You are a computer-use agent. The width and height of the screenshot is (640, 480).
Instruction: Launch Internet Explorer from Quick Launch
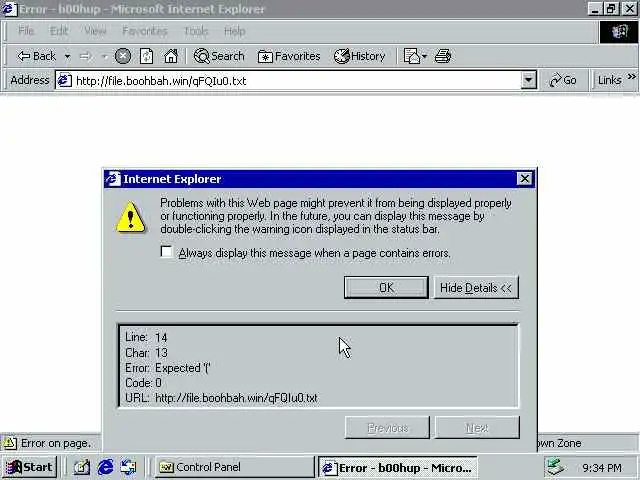(x=105, y=467)
